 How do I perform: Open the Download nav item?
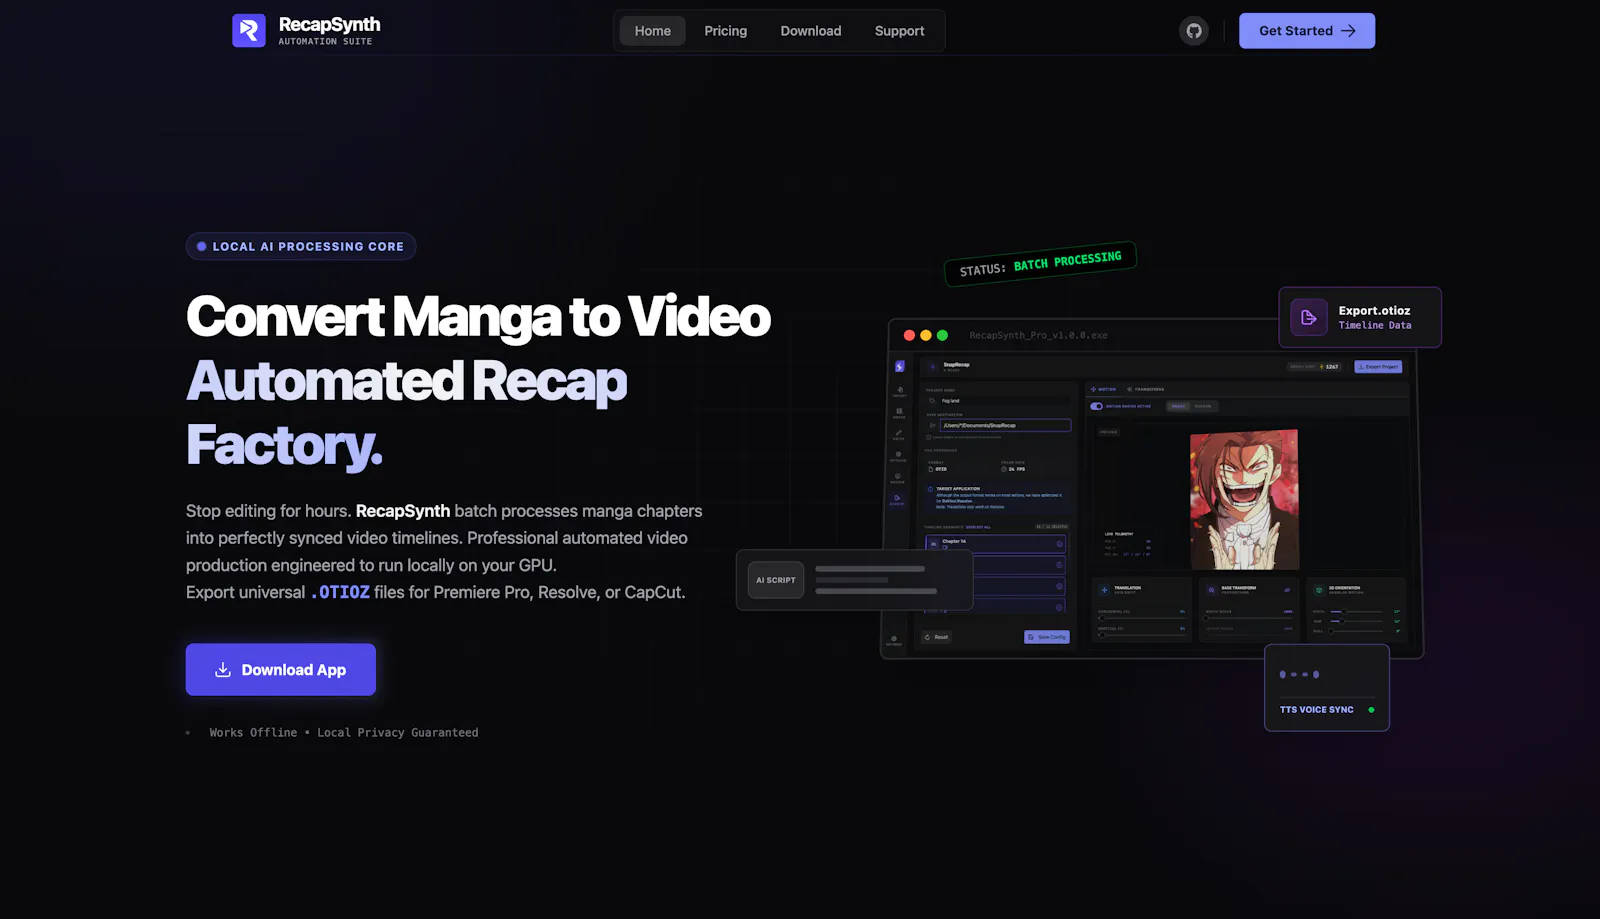[811, 31]
